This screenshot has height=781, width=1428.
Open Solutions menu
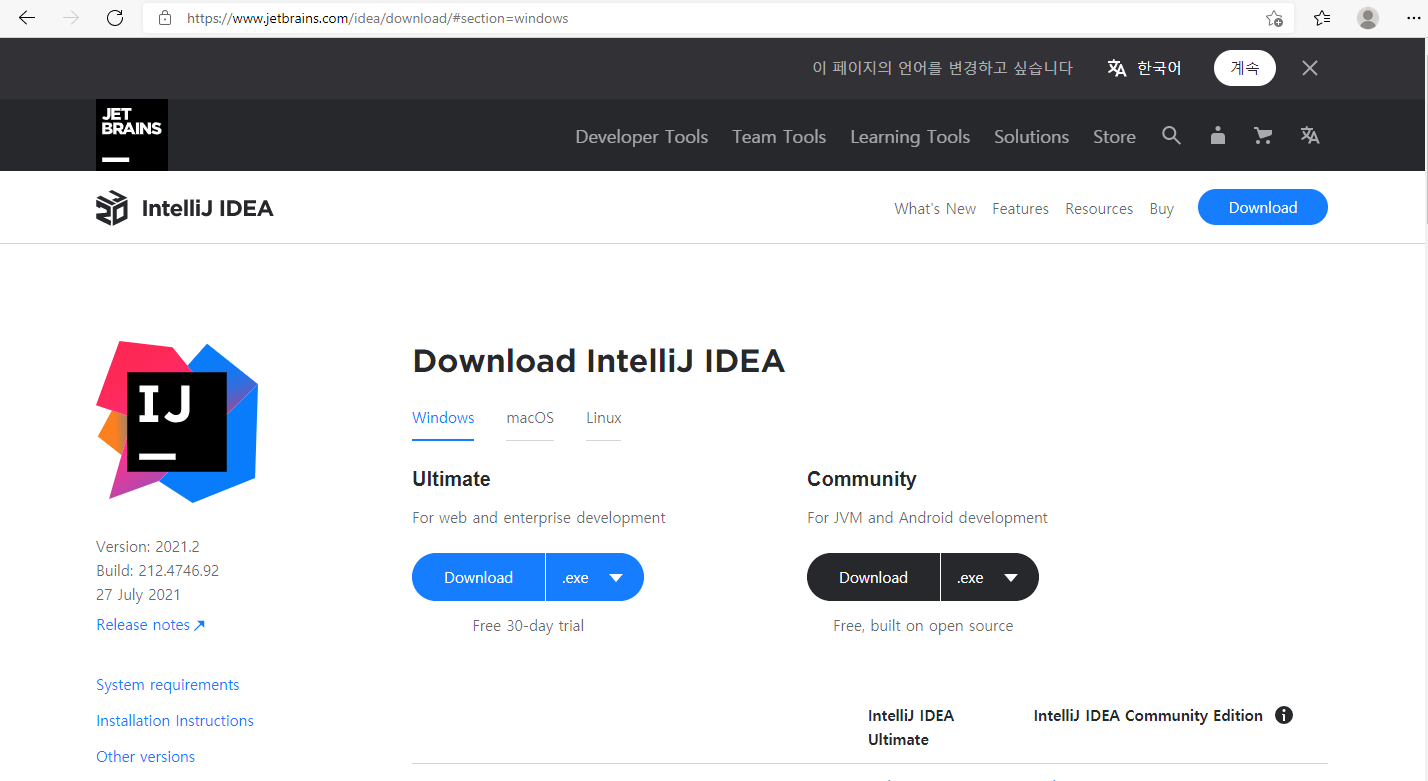pos(1031,137)
